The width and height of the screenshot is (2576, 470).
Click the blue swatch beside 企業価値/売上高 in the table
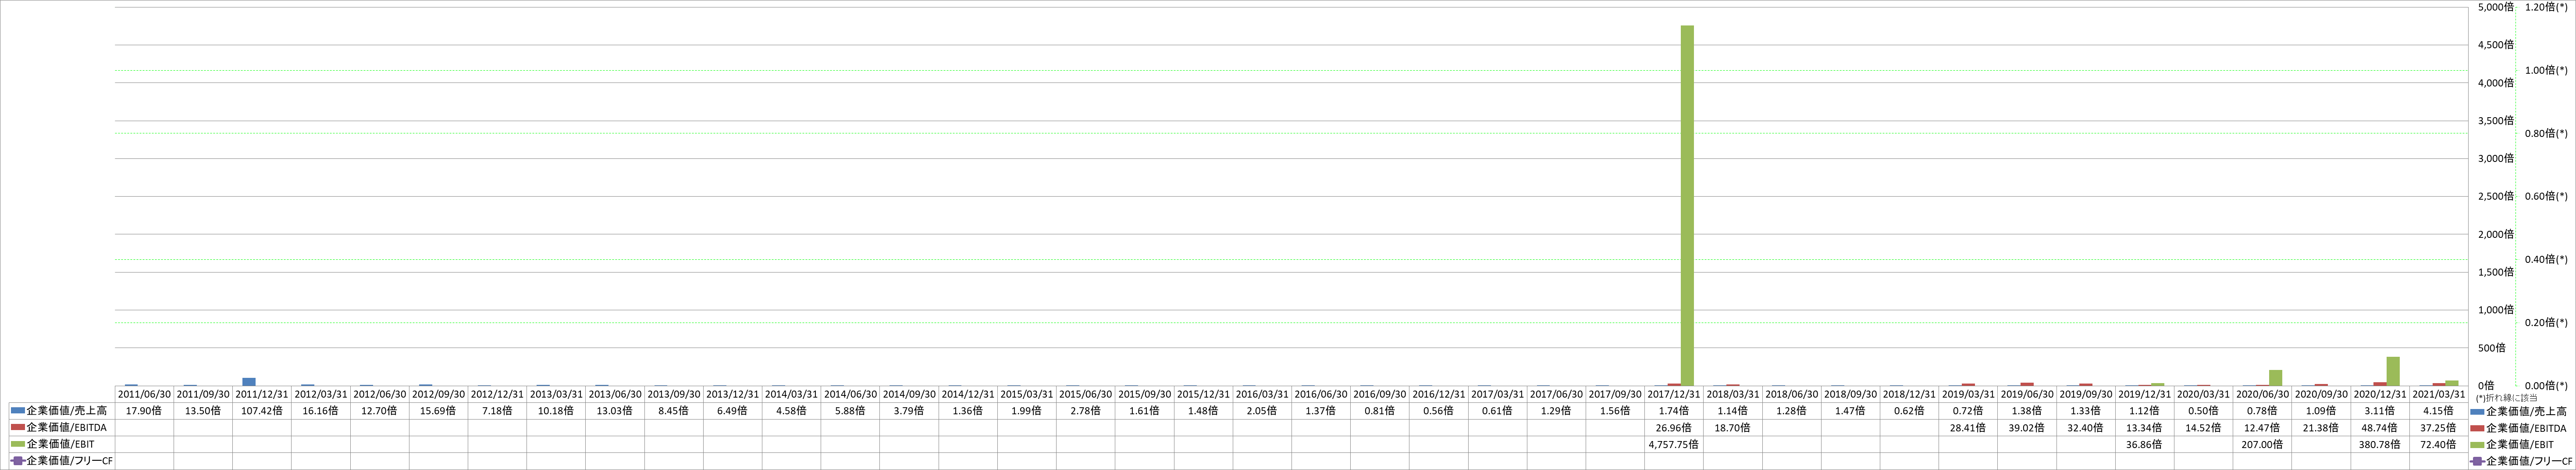coord(17,411)
